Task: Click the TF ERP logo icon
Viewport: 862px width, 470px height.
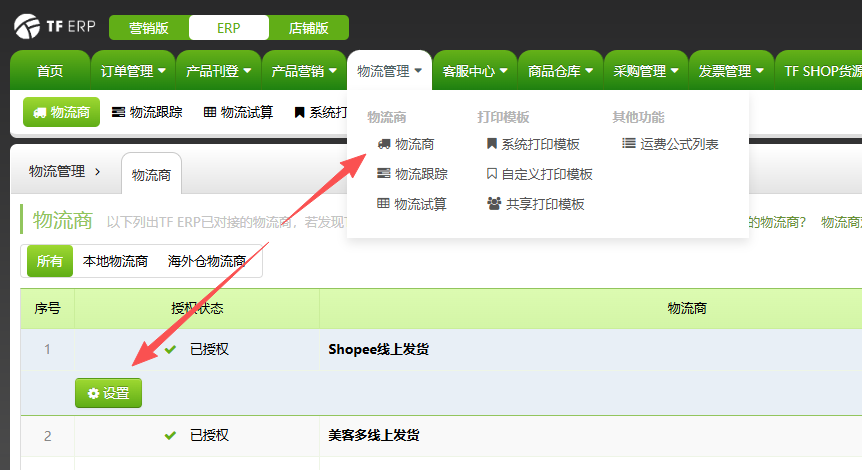Action: (x=27, y=26)
